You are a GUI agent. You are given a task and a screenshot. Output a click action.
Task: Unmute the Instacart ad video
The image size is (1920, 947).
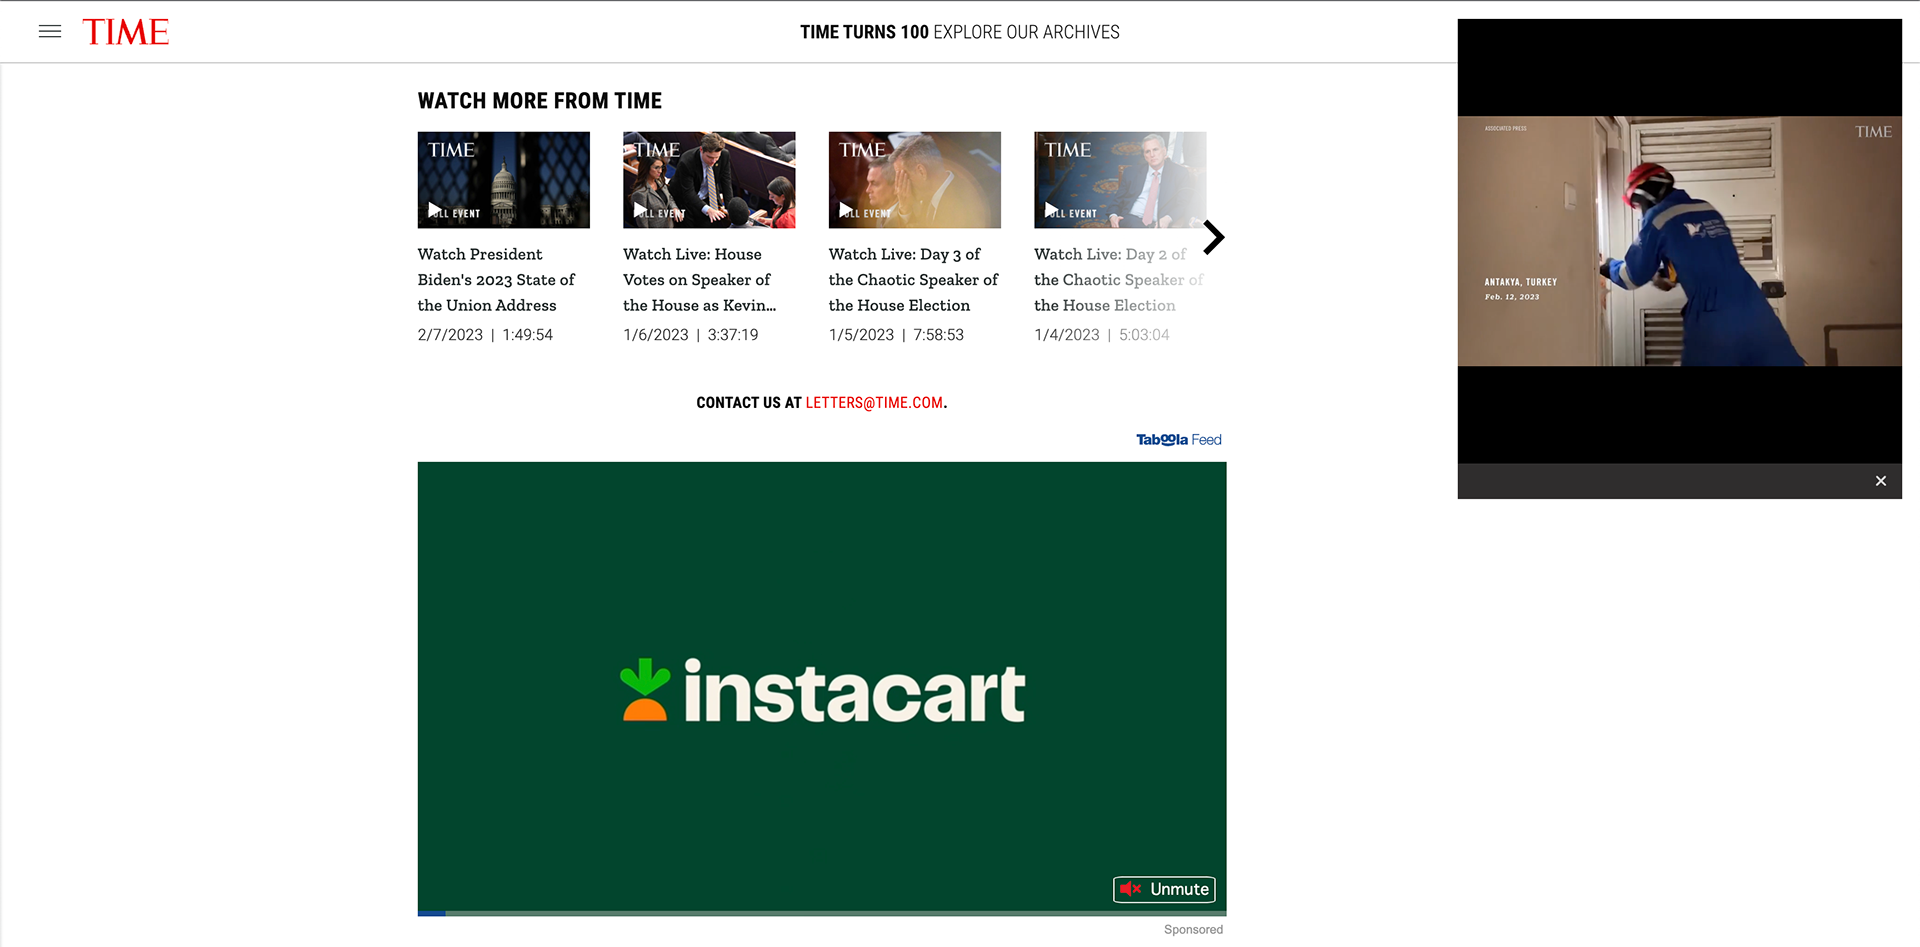1165,889
